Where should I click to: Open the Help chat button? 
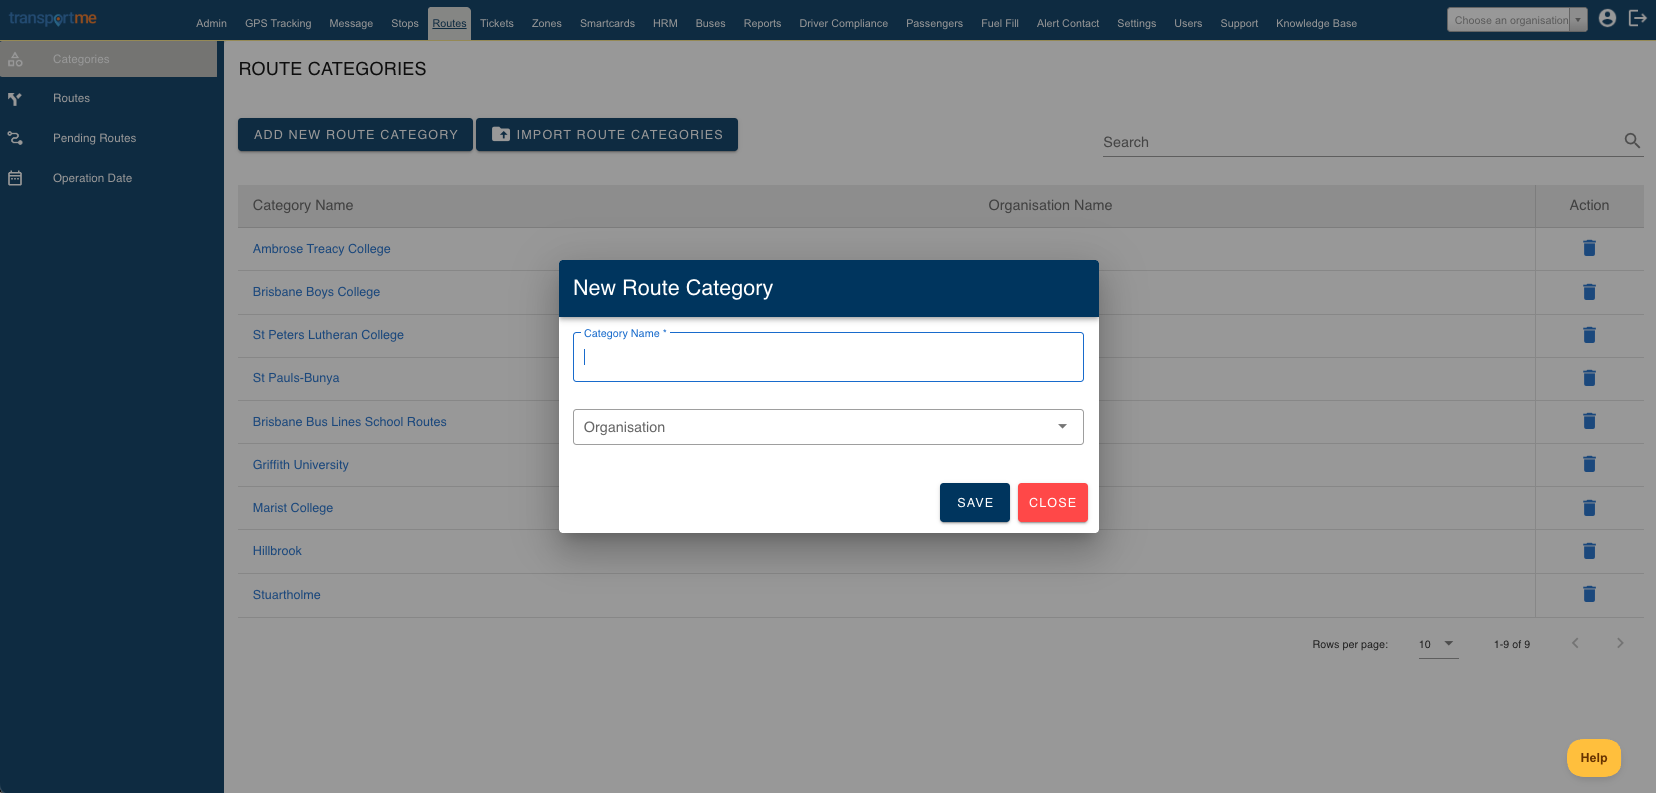tap(1594, 758)
